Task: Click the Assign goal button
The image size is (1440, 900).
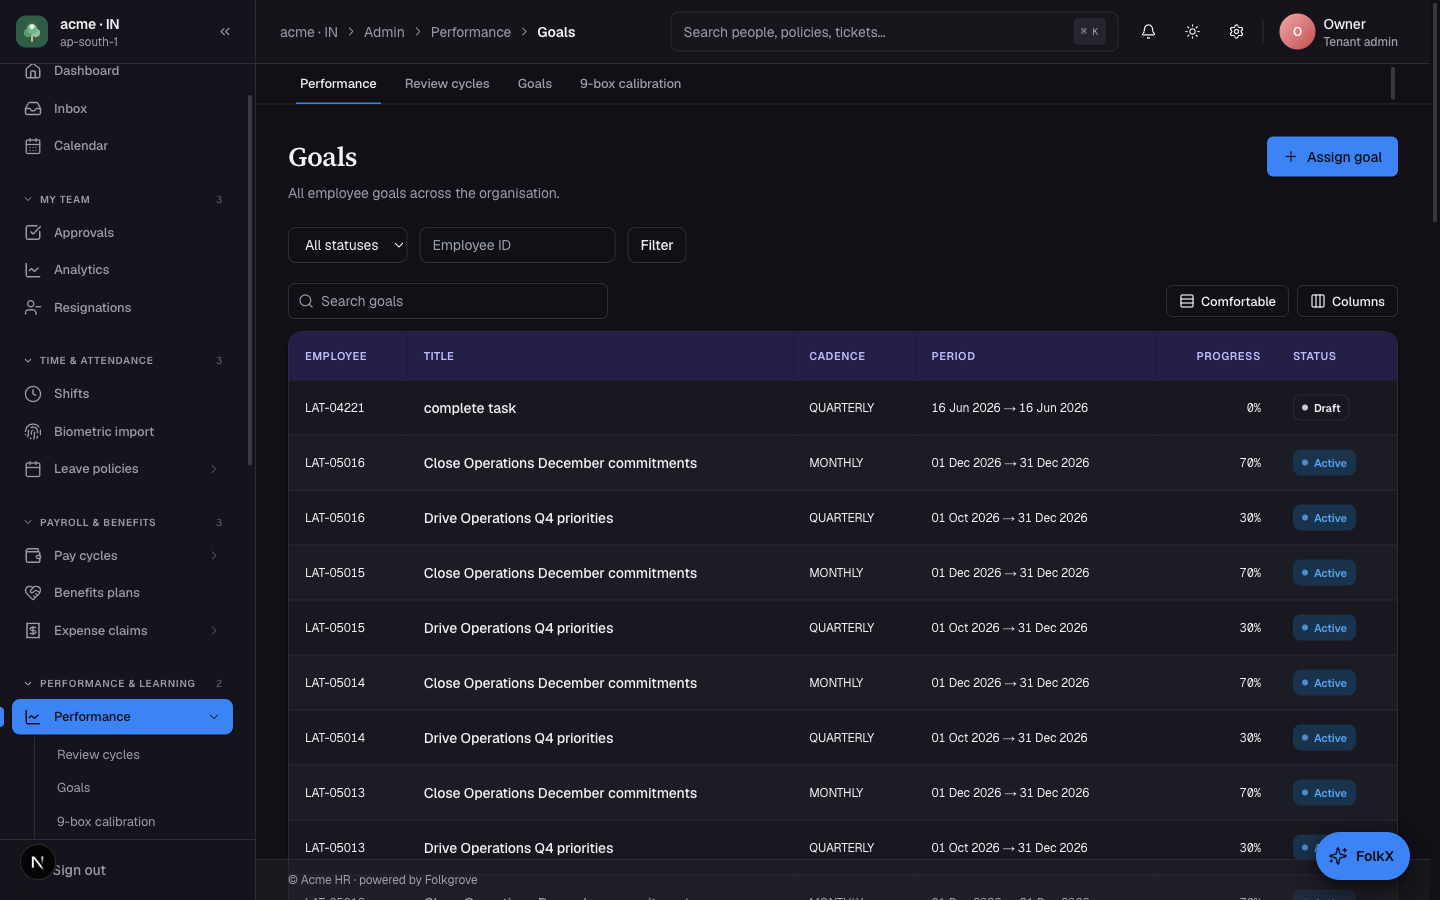Action: (x=1332, y=157)
